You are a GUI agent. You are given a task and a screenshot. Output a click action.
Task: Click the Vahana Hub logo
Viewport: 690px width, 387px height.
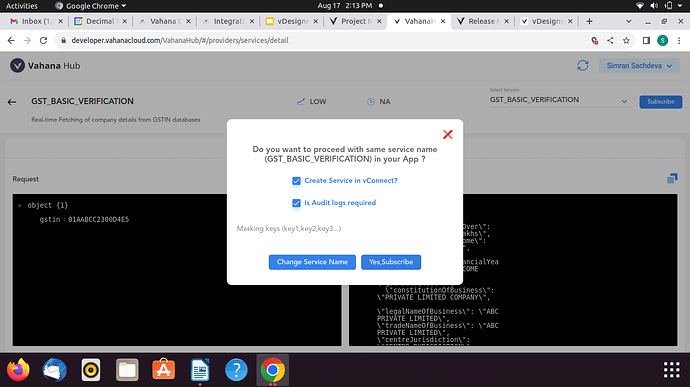pyautogui.click(x=45, y=66)
